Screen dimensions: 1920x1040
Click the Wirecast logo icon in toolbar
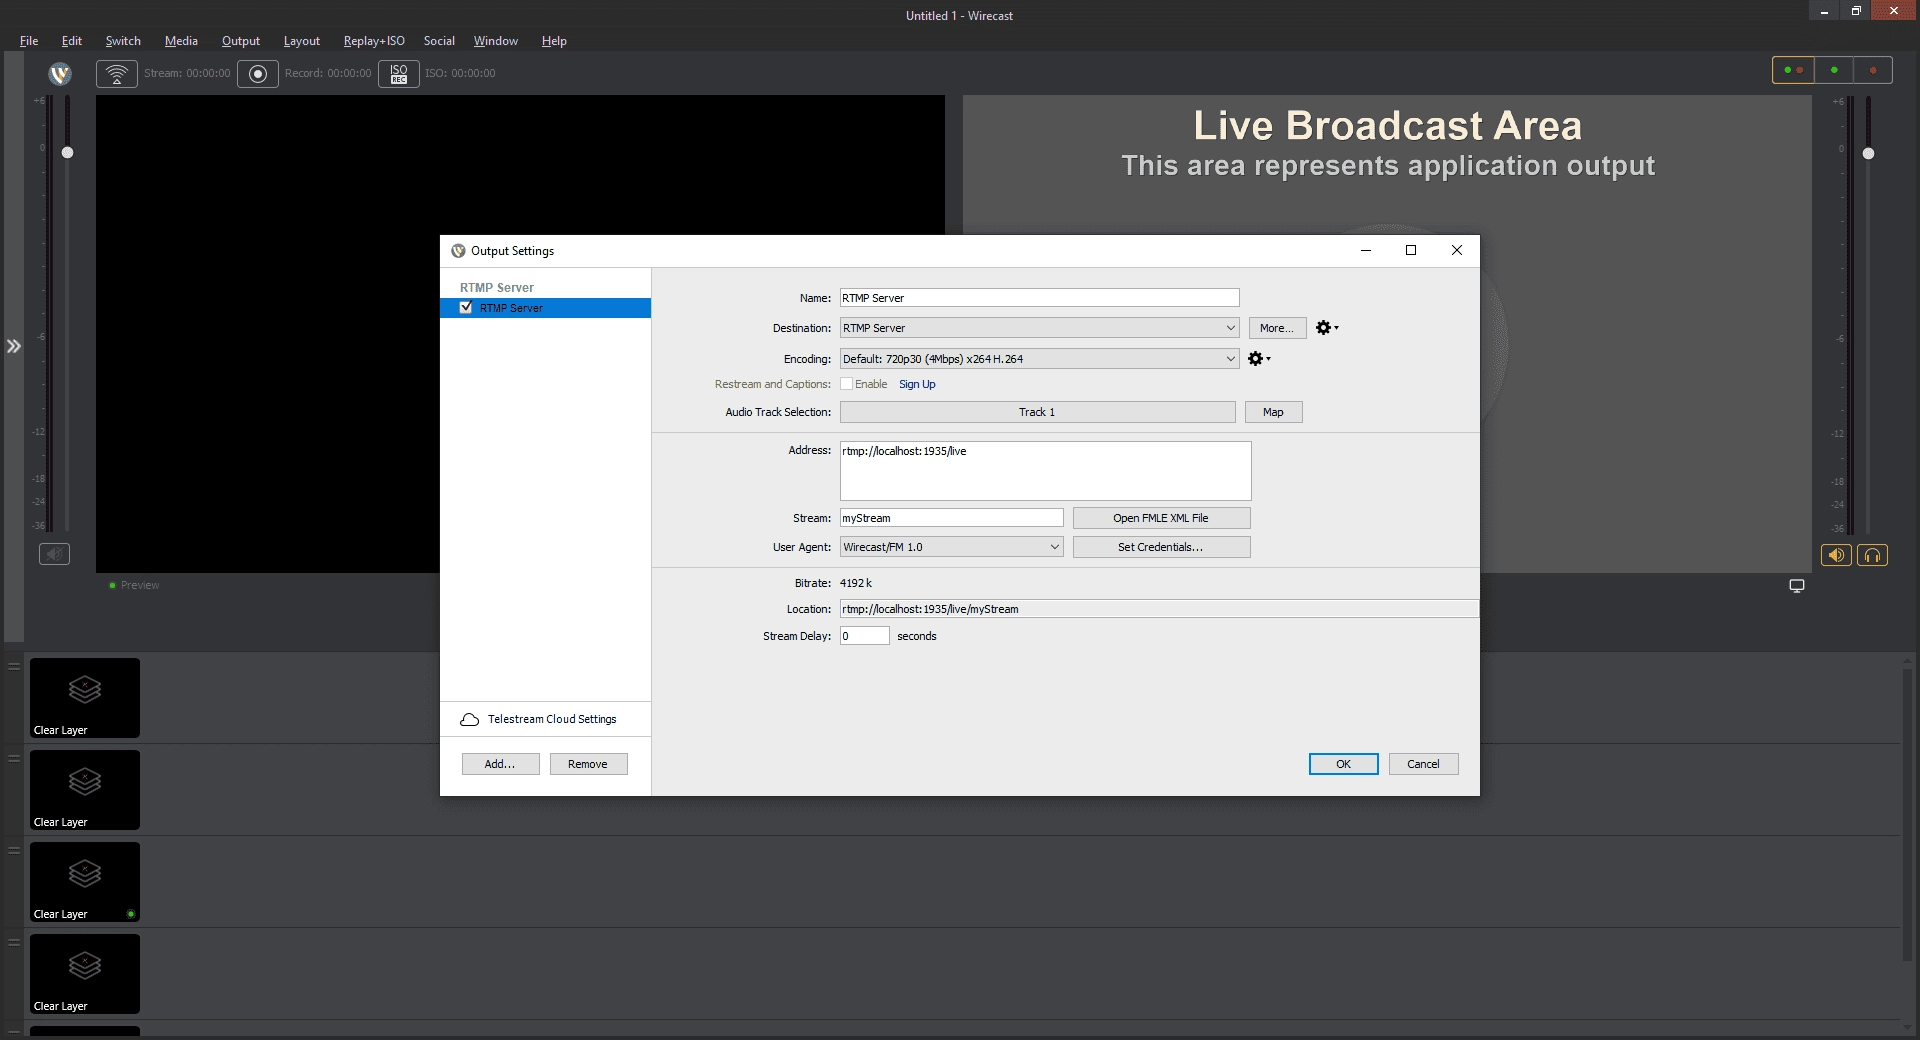[x=60, y=73]
